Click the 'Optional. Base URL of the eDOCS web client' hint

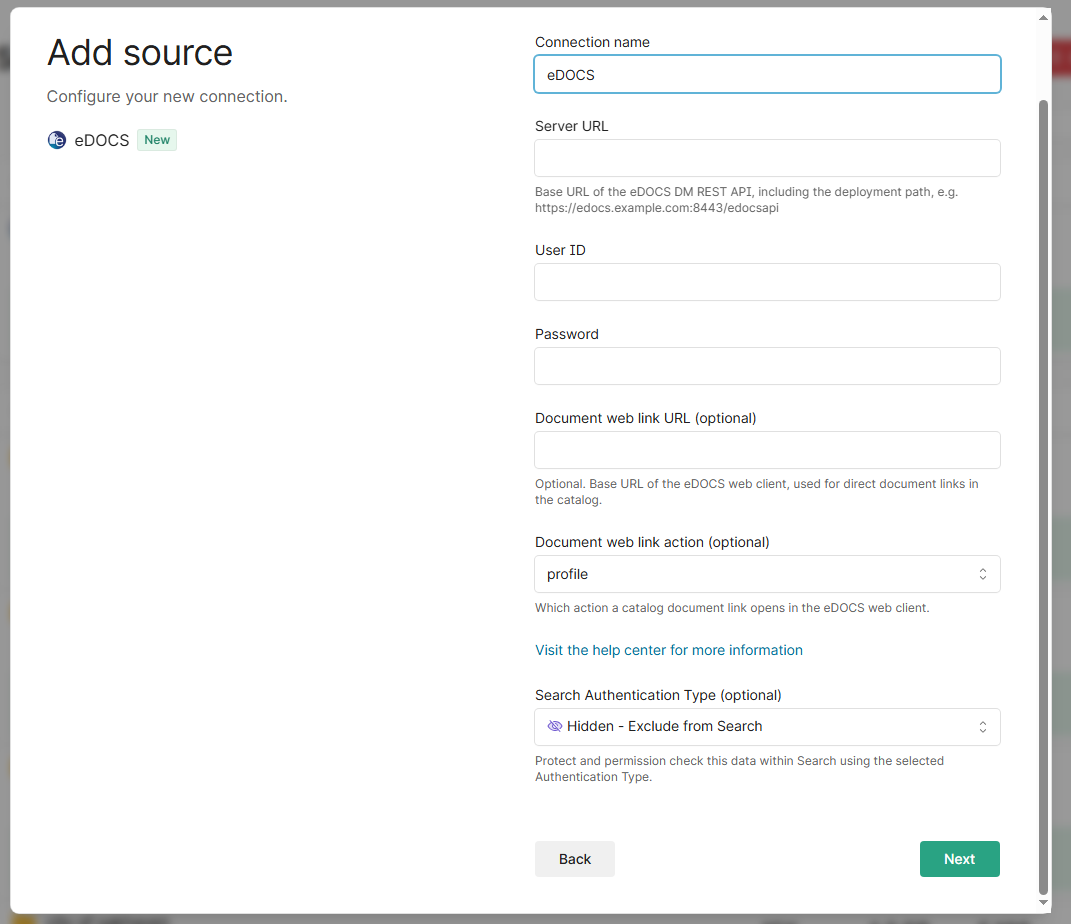tap(756, 492)
